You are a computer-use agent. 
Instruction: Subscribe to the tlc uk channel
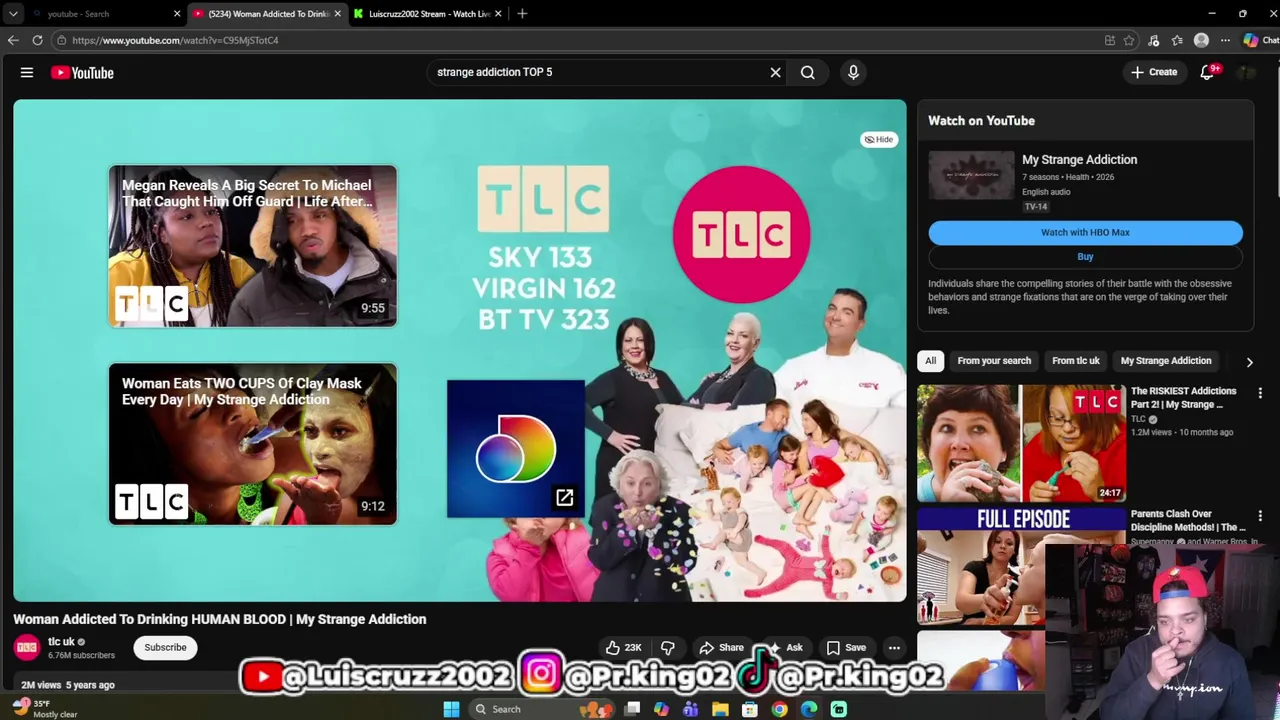tap(165, 647)
